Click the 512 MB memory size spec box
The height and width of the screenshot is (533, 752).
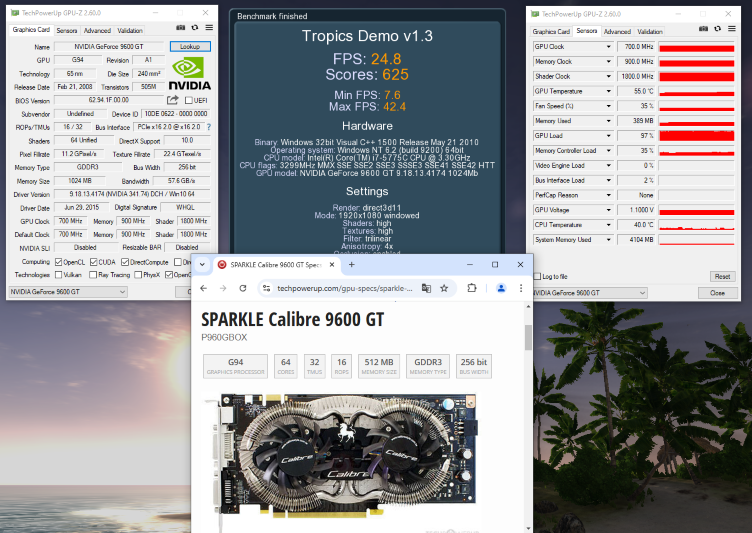tap(379, 367)
